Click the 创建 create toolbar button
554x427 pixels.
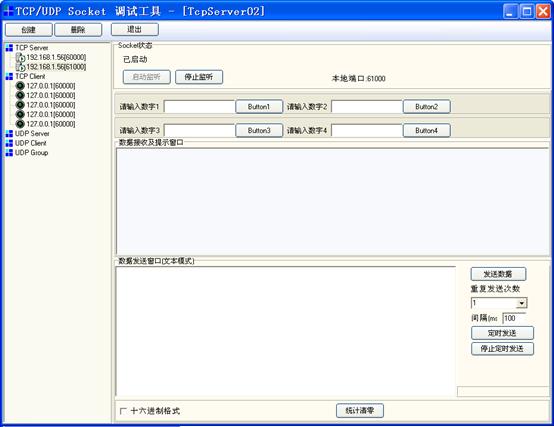pos(29,30)
